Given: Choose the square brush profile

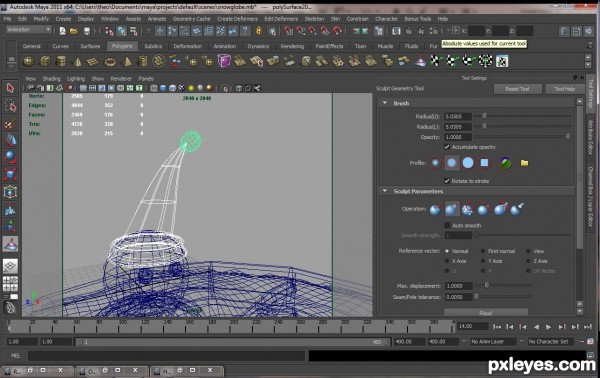Looking at the screenshot, I should tap(484, 163).
